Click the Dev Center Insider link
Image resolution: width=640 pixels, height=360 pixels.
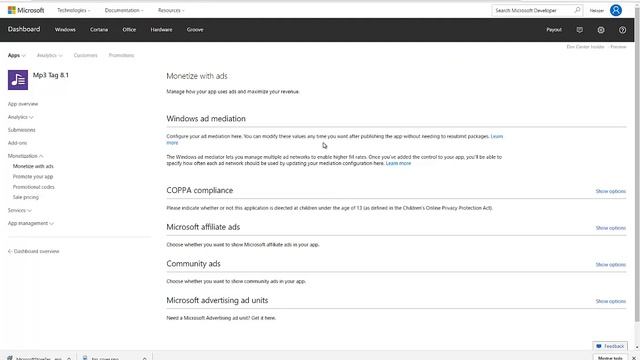pos(585,47)
